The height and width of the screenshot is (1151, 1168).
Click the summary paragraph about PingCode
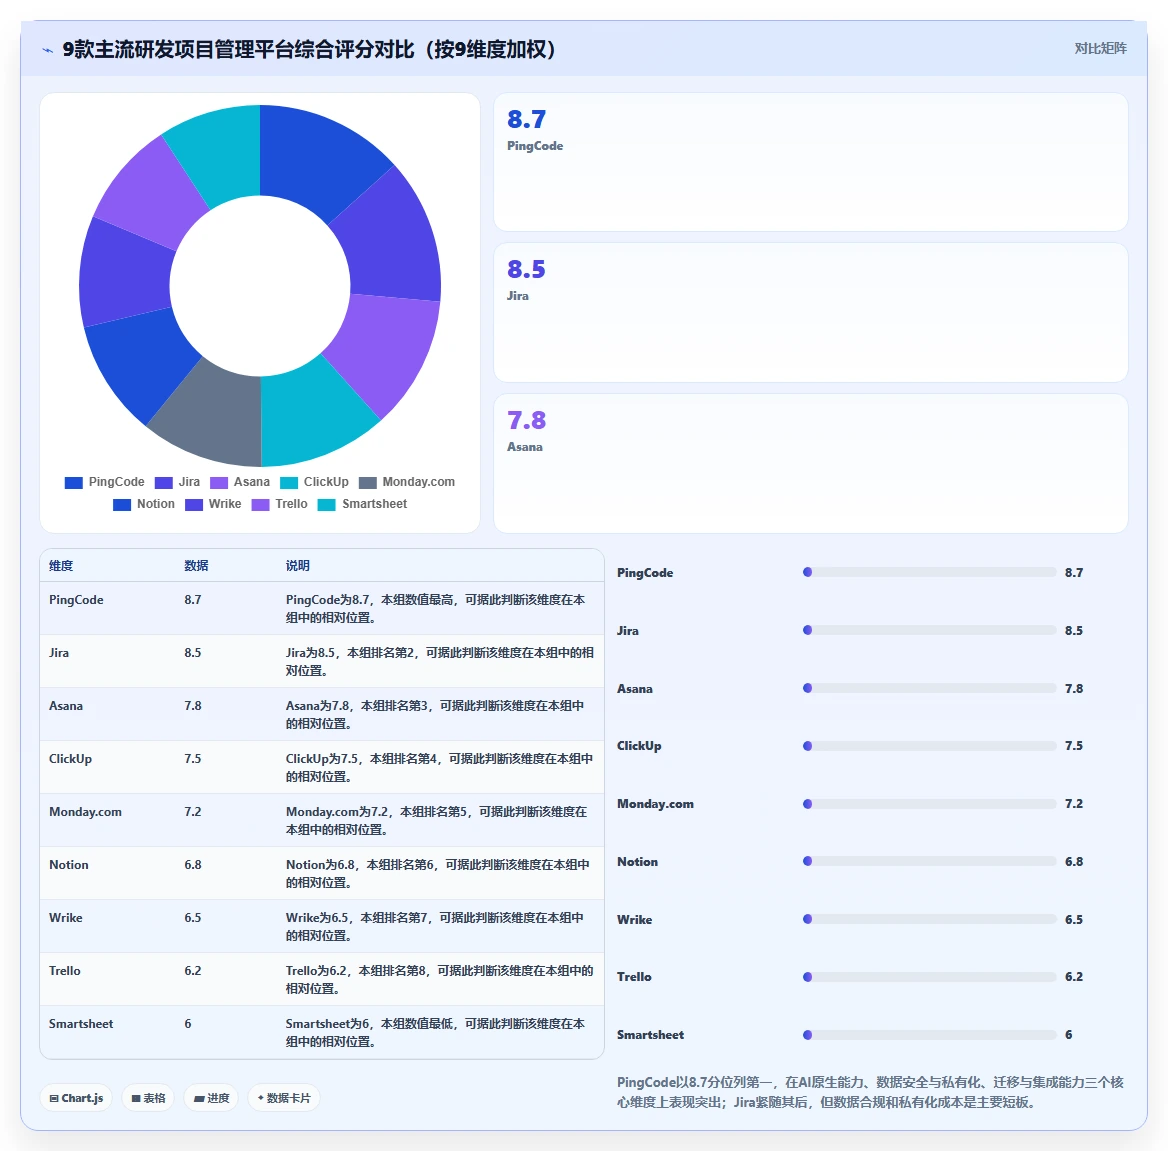click(870, 1092)
